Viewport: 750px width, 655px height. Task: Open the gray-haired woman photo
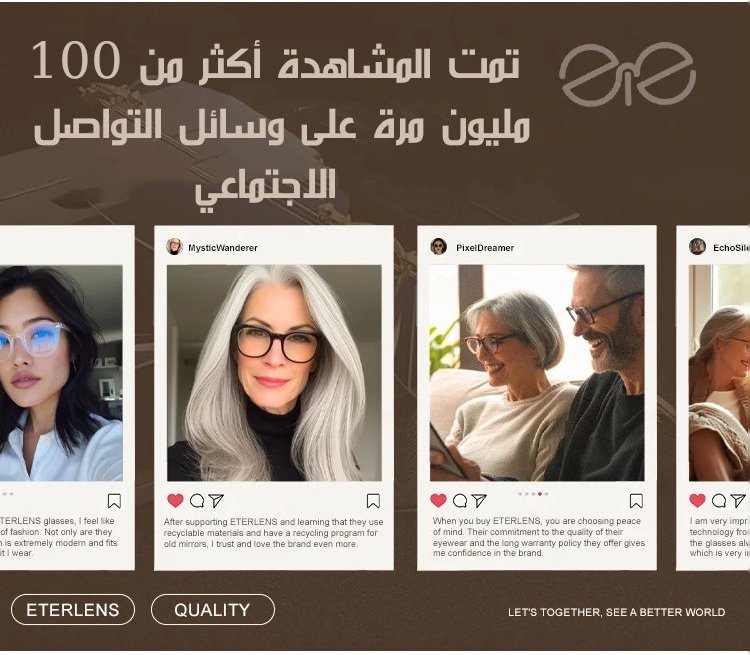pyautogui.click(x=274, y=373)
